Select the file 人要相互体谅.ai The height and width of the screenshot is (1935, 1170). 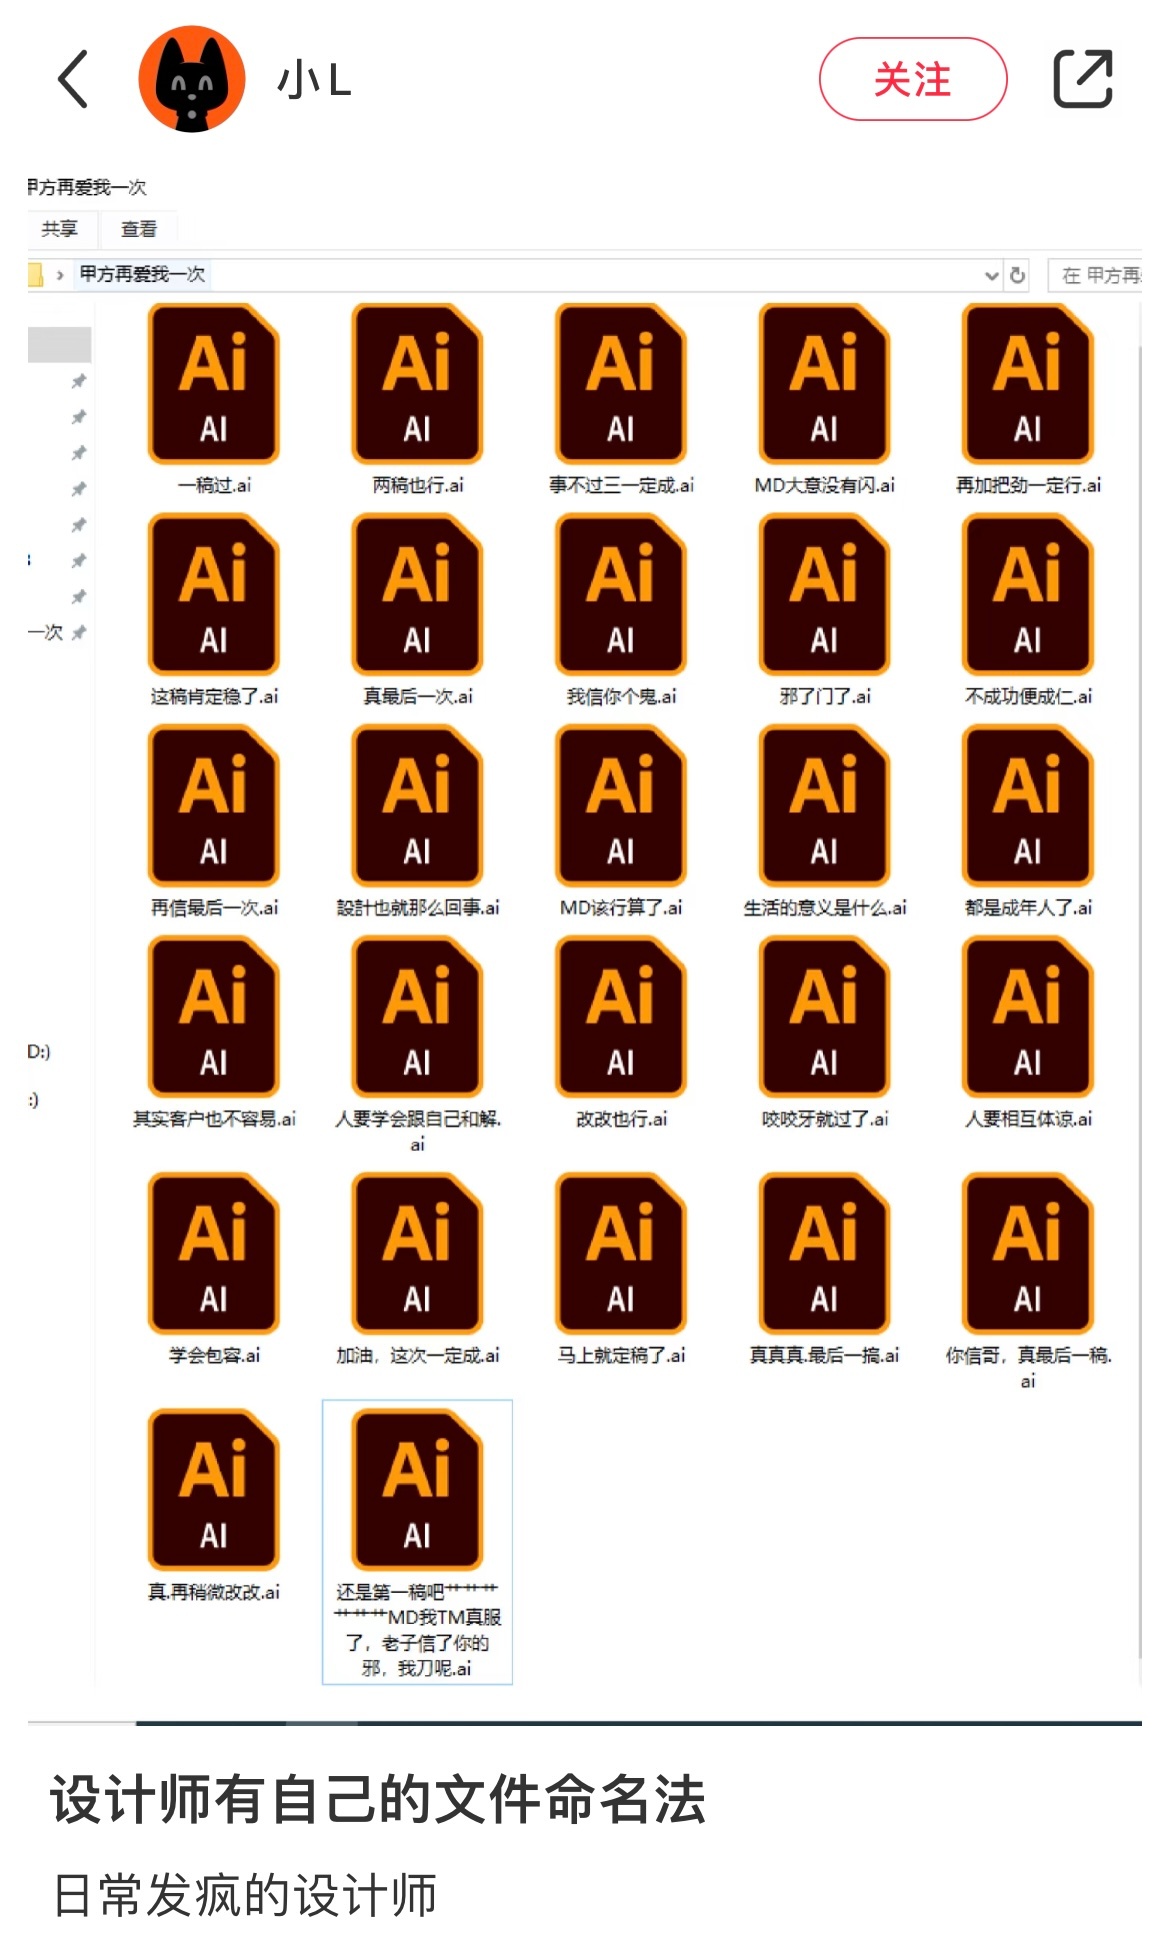click(1028, 1034)
